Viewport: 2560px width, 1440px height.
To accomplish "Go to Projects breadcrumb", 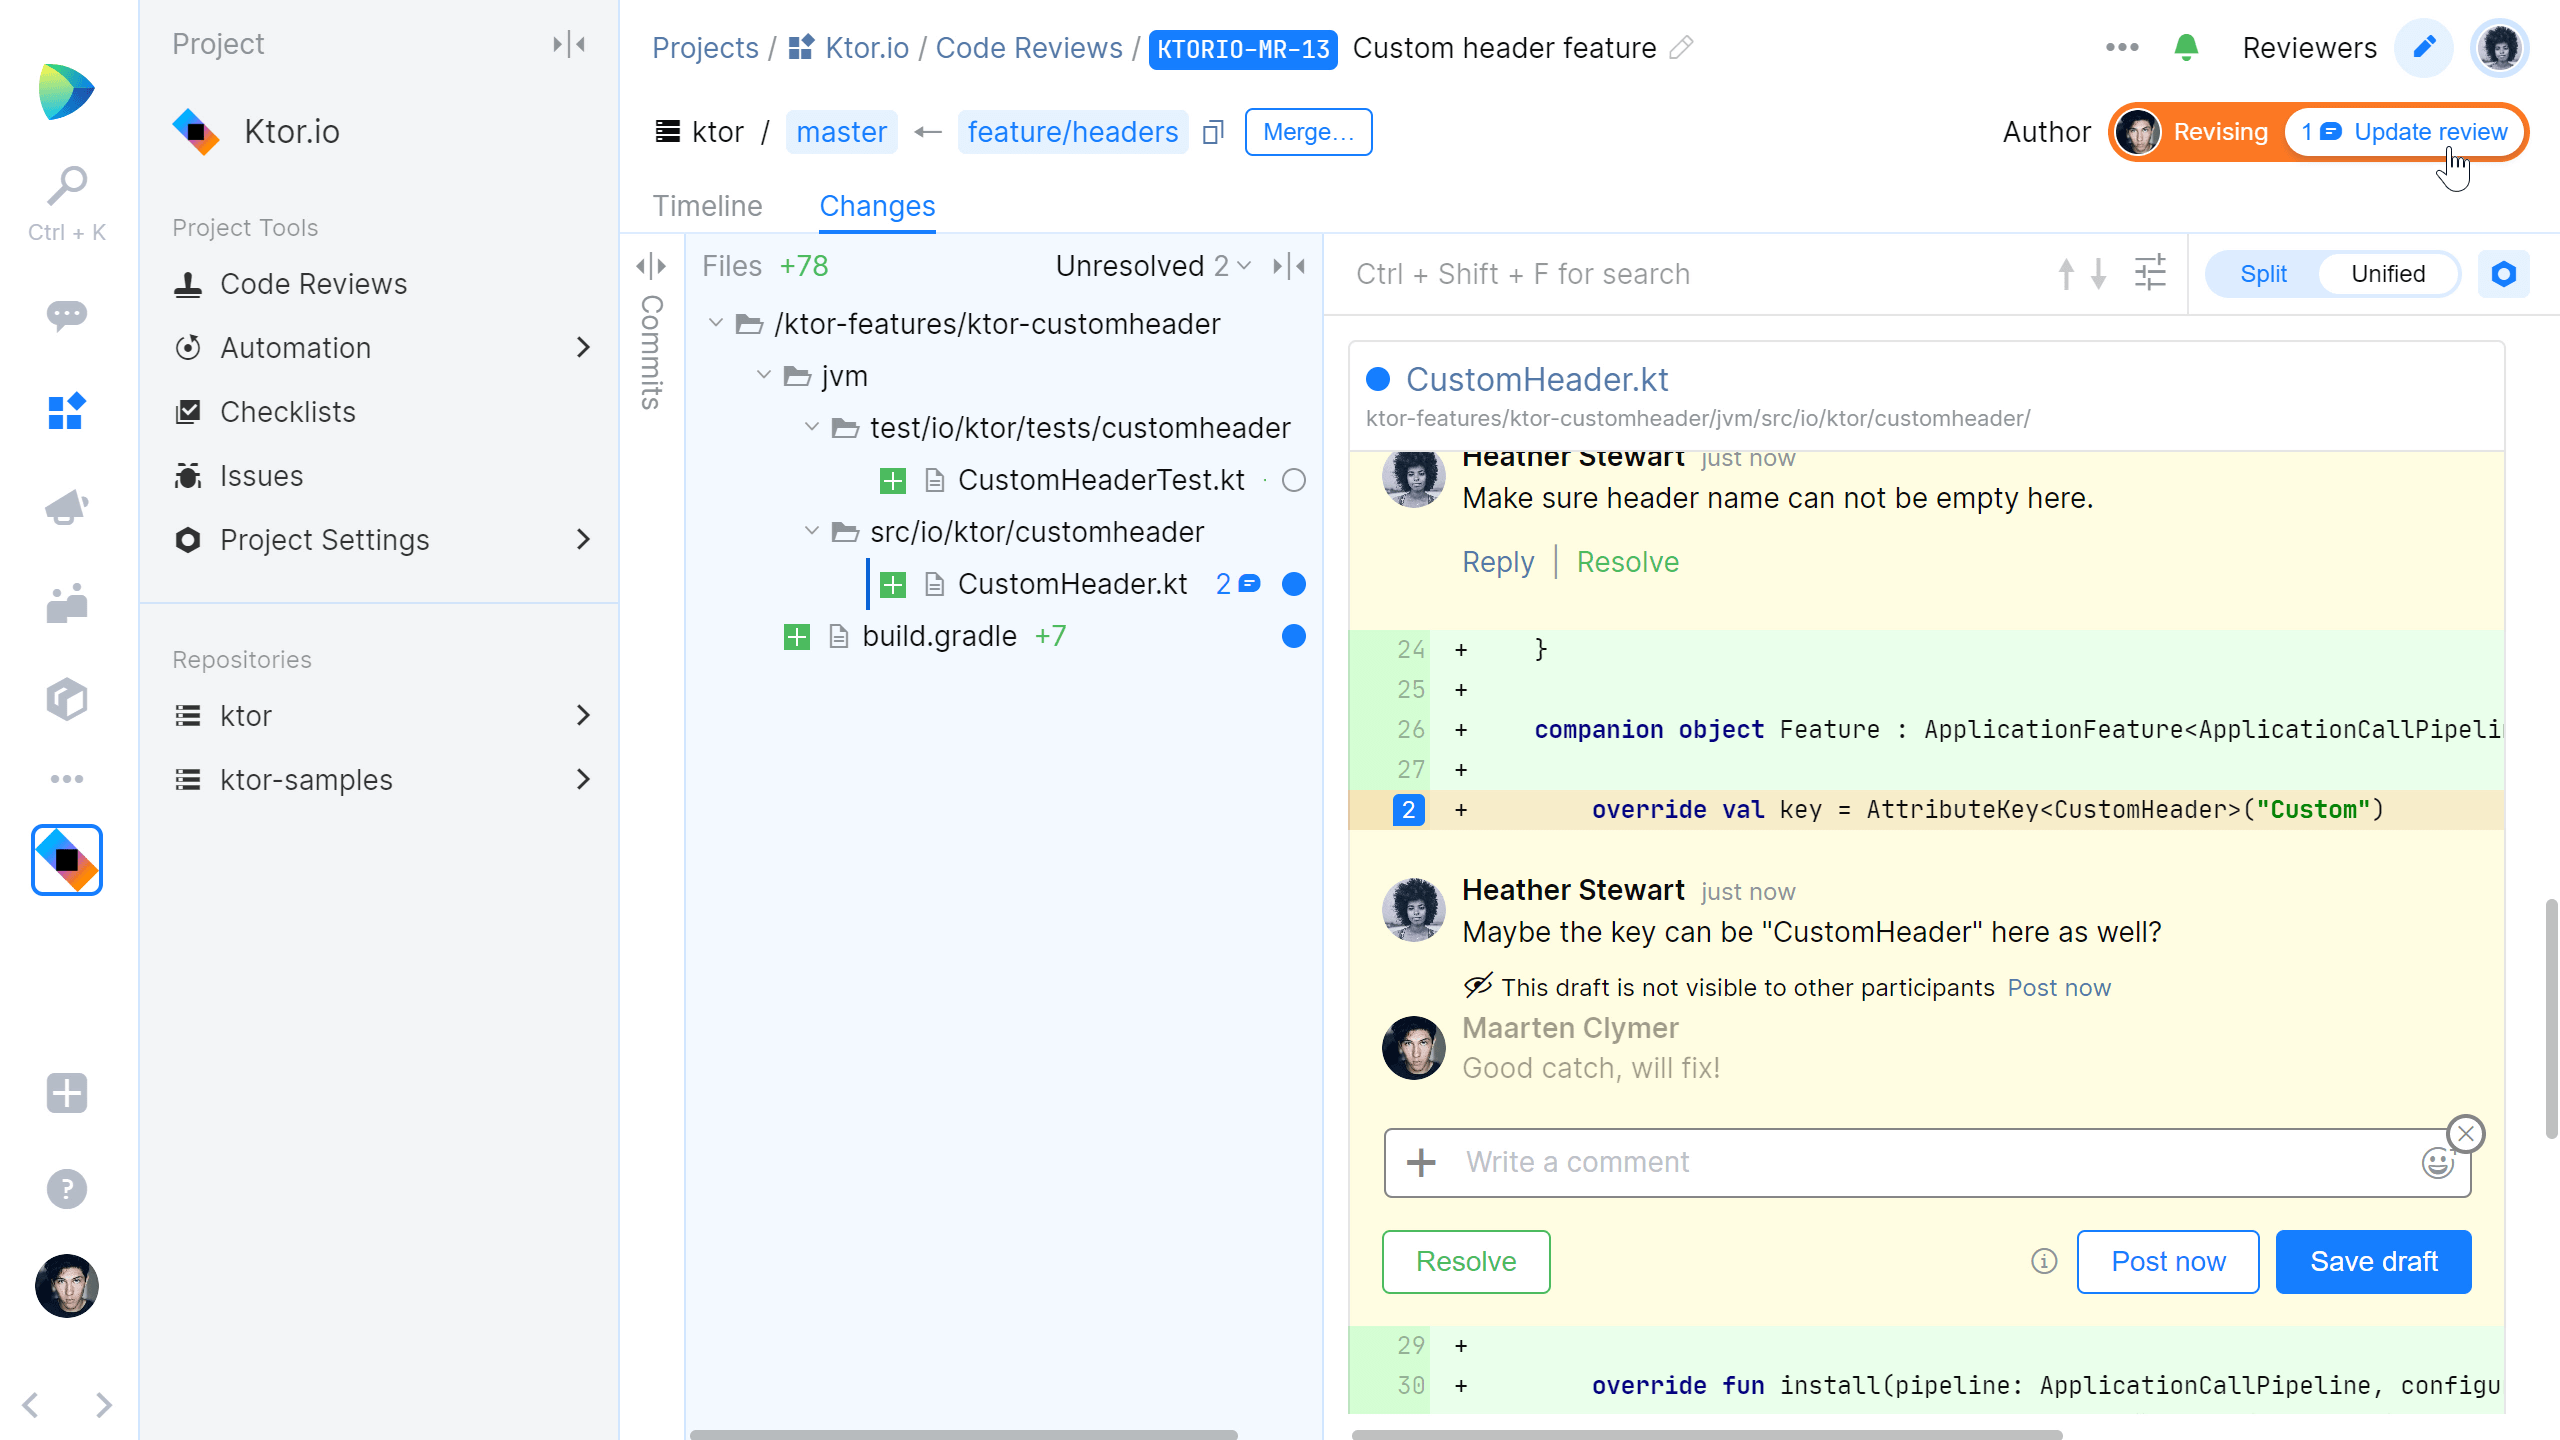I will [x=705, y=47].
